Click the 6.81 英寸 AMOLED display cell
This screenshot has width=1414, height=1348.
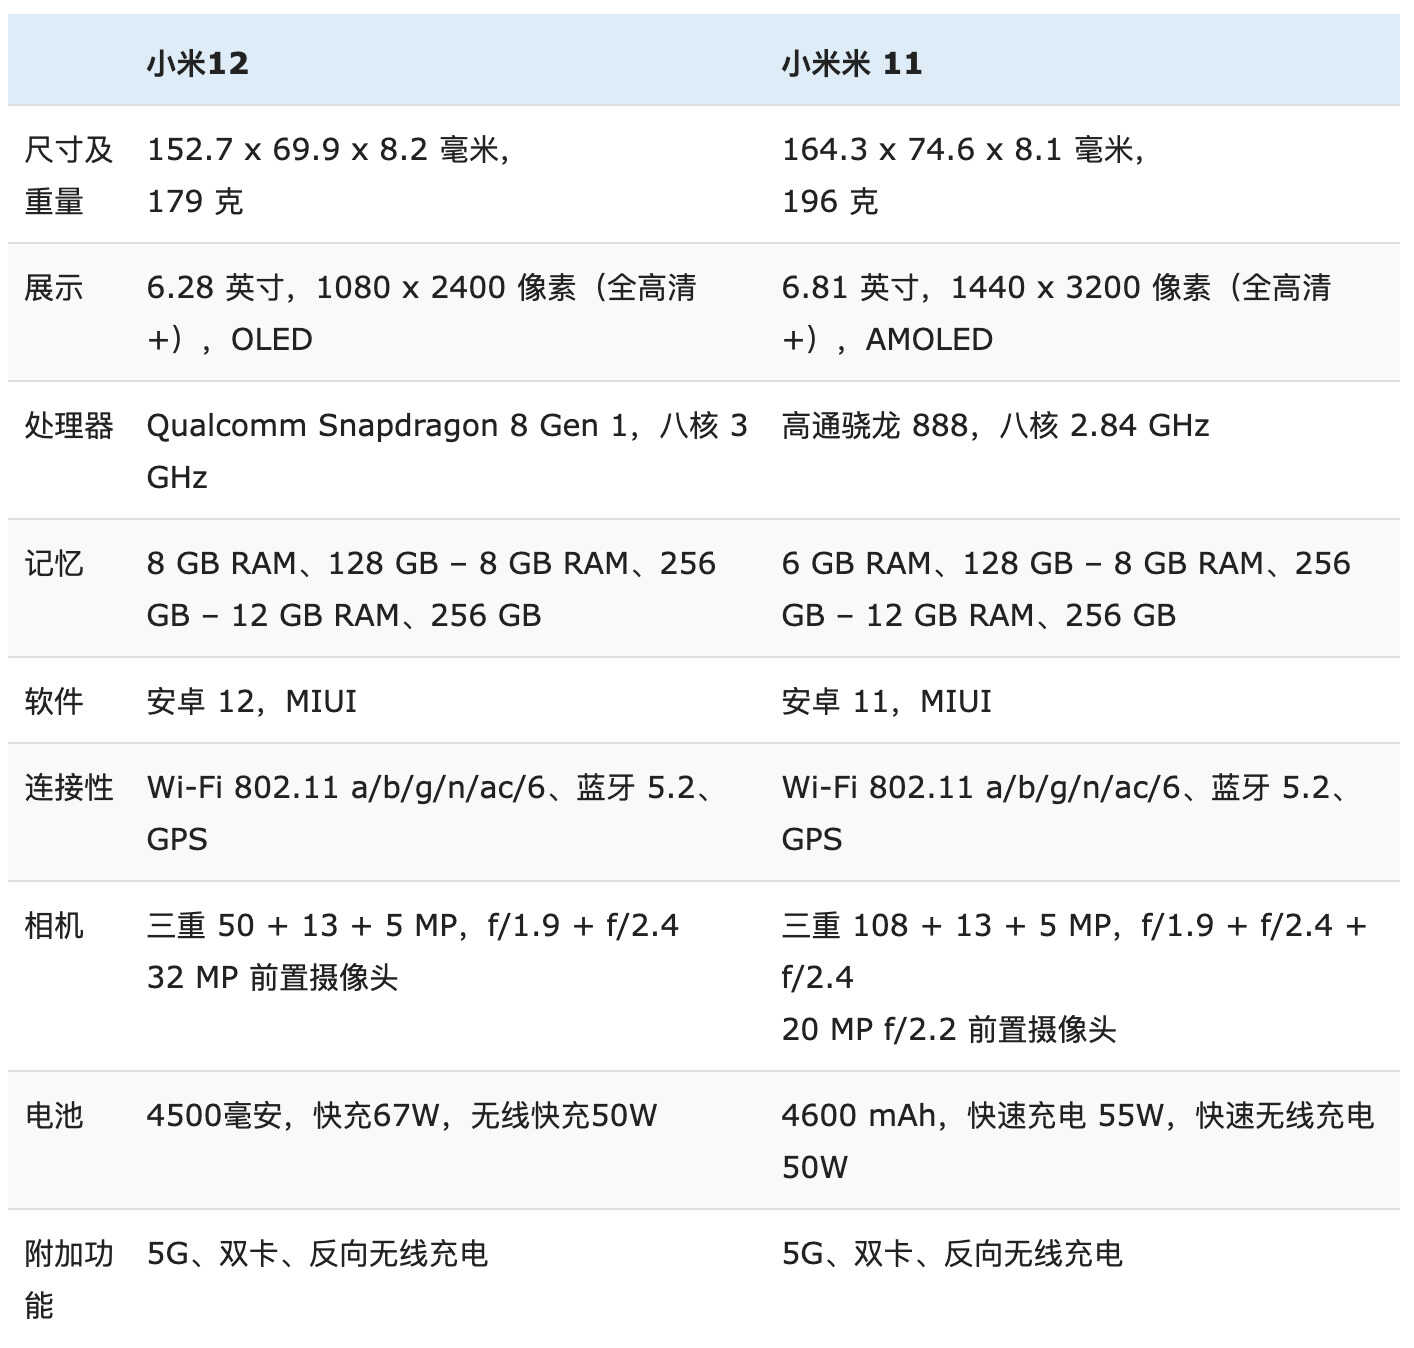pyautogui.click(x=1056, y=313)
